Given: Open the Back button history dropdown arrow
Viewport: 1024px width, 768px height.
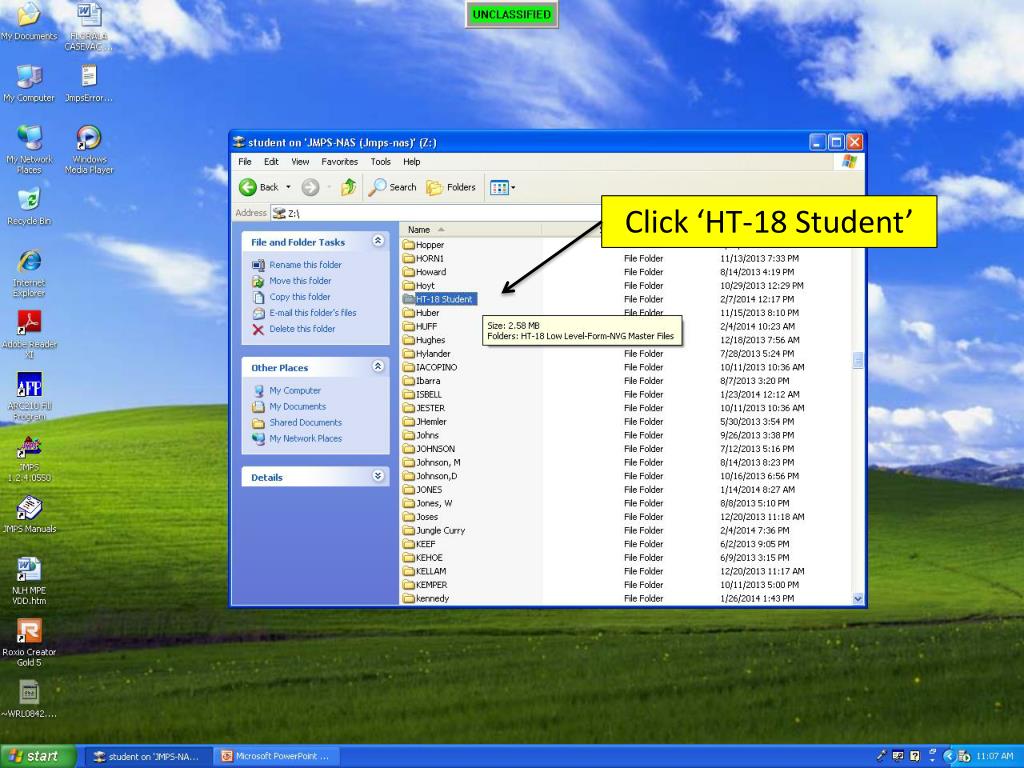Looking at the screenshot, I should (288, 187).
